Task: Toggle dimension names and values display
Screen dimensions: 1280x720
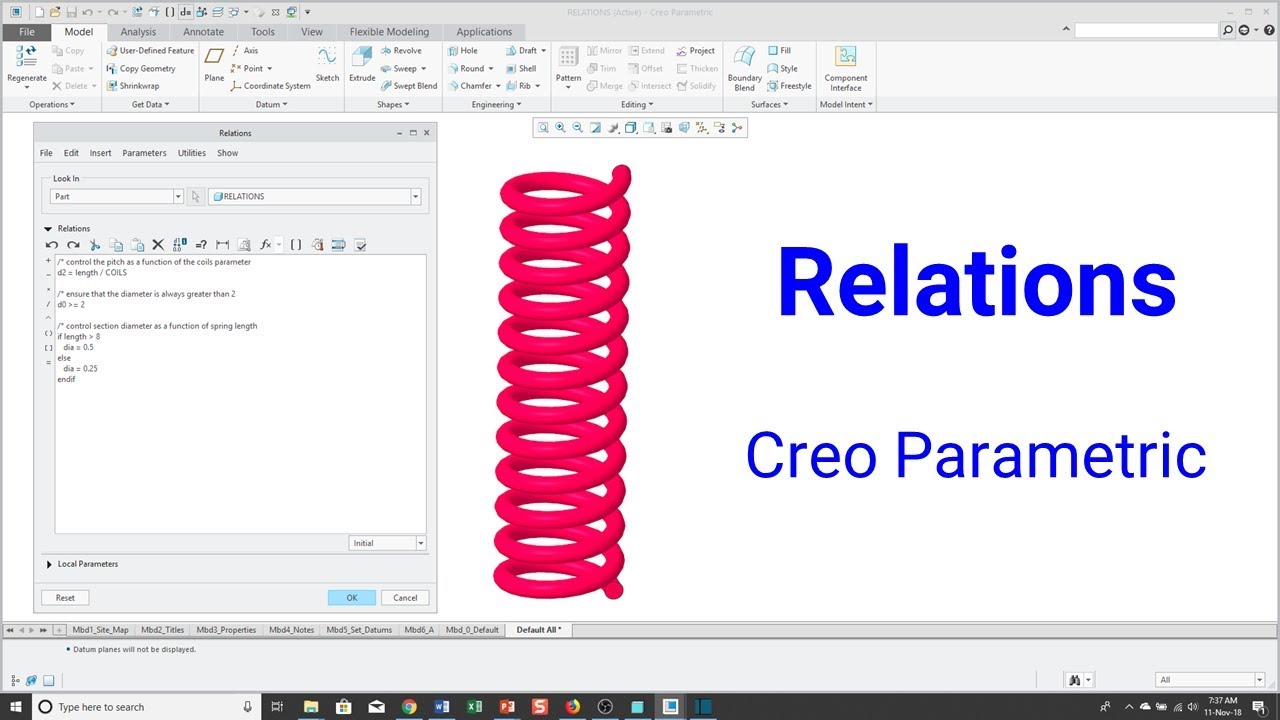Action: (x=179, y=245)
